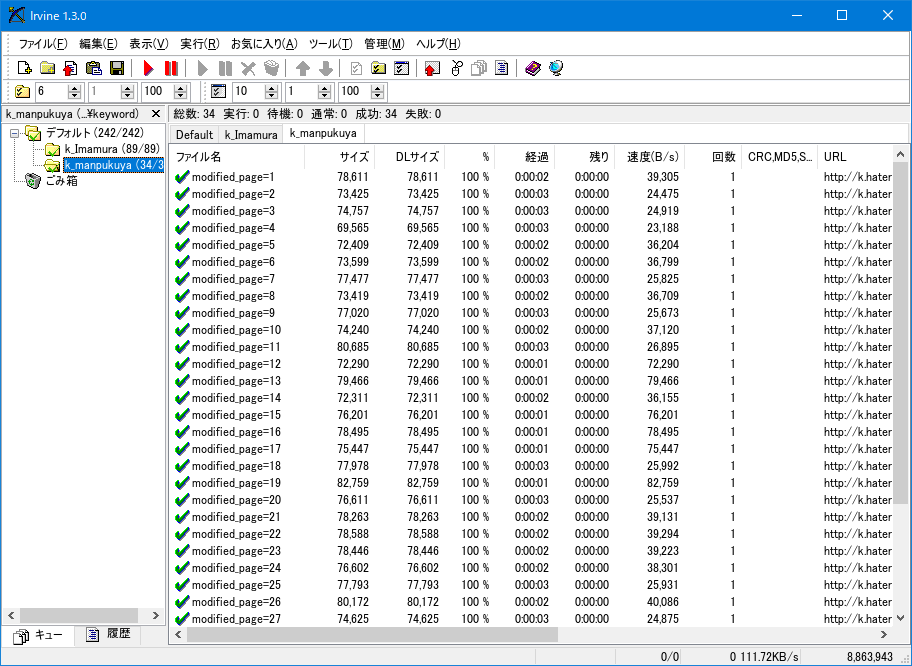The image size is (912, 666).
Task: Click the gray delete X icon
Action: [x=248, y=69]
